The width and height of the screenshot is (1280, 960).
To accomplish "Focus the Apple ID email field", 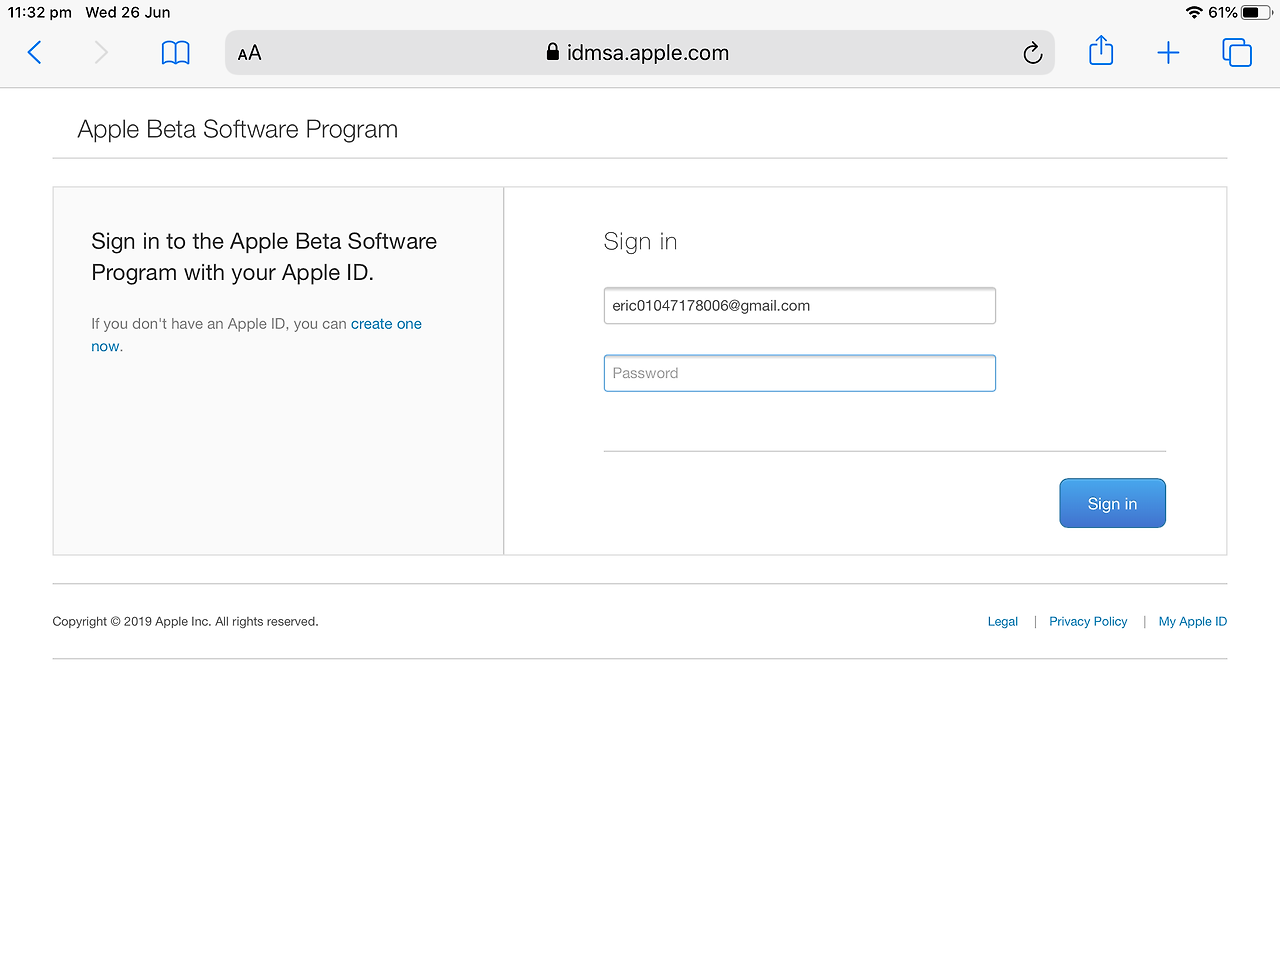I will tap(800, 306).
